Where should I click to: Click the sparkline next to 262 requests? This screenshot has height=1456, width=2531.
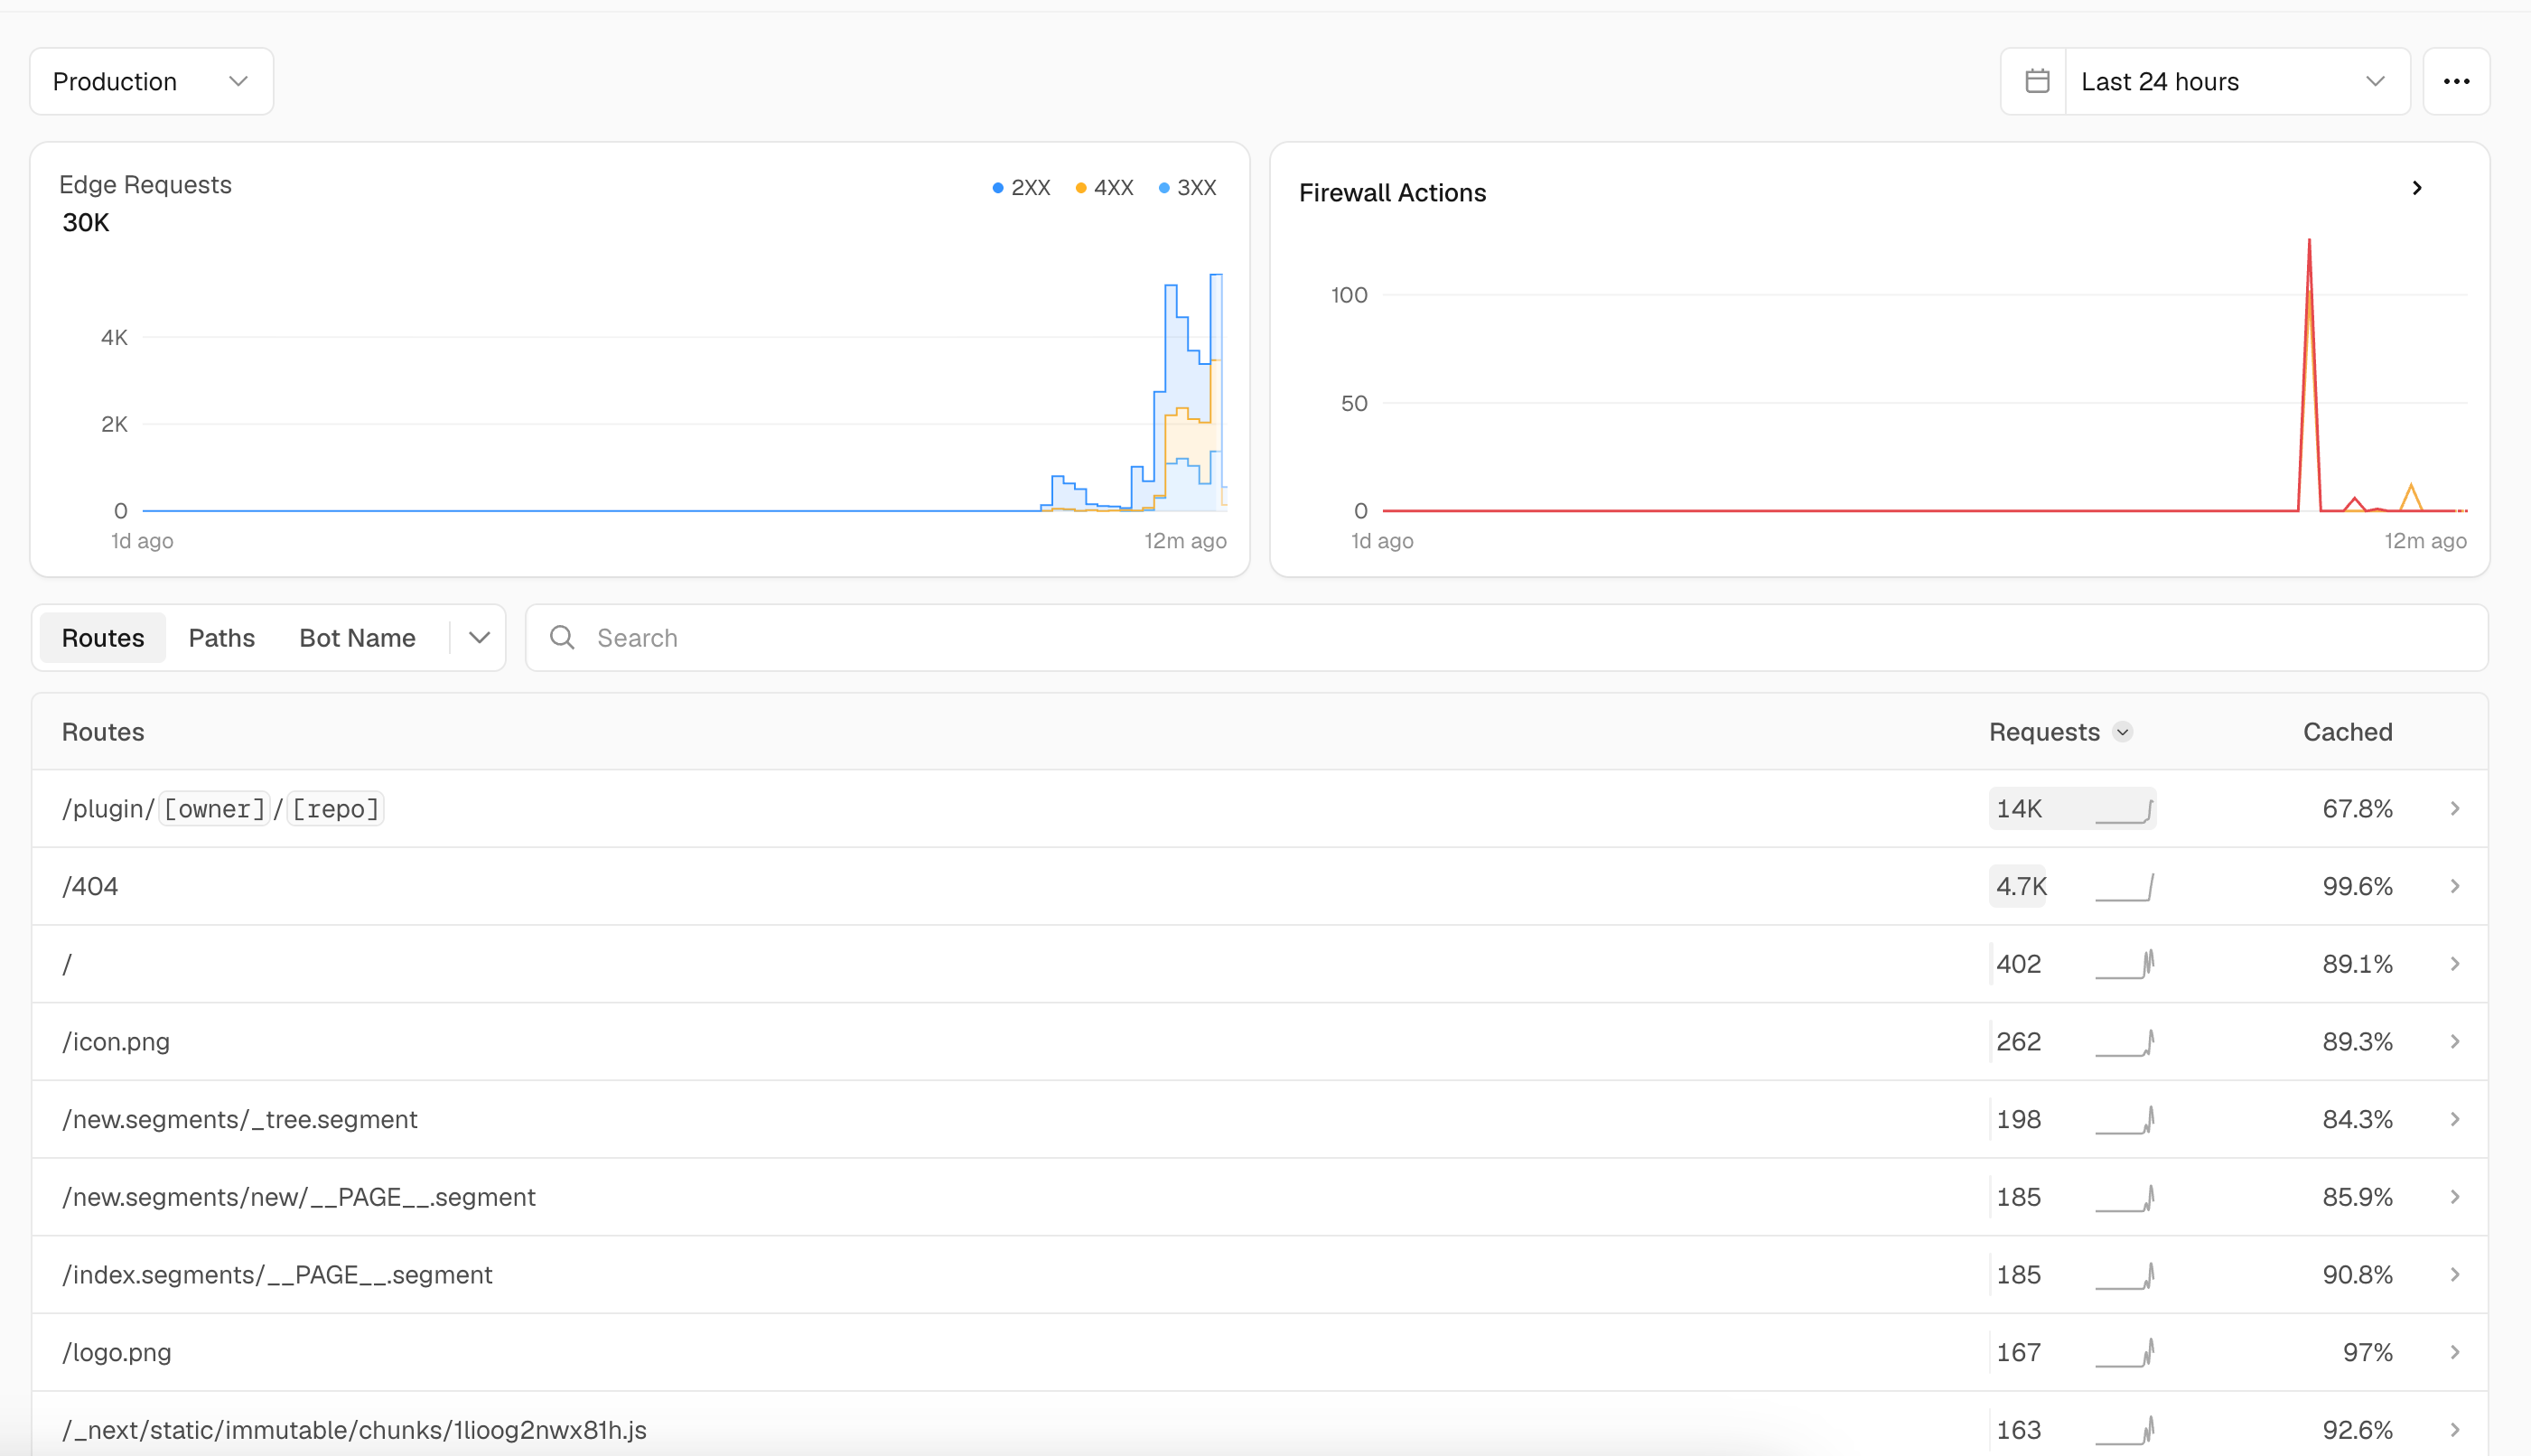(2124, 1042)
